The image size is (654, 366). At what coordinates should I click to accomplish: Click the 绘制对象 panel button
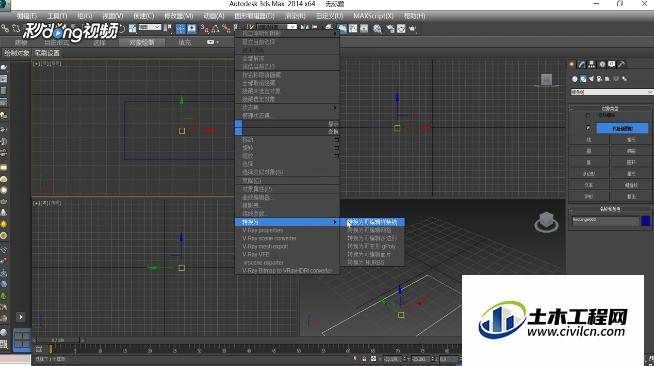17,53
